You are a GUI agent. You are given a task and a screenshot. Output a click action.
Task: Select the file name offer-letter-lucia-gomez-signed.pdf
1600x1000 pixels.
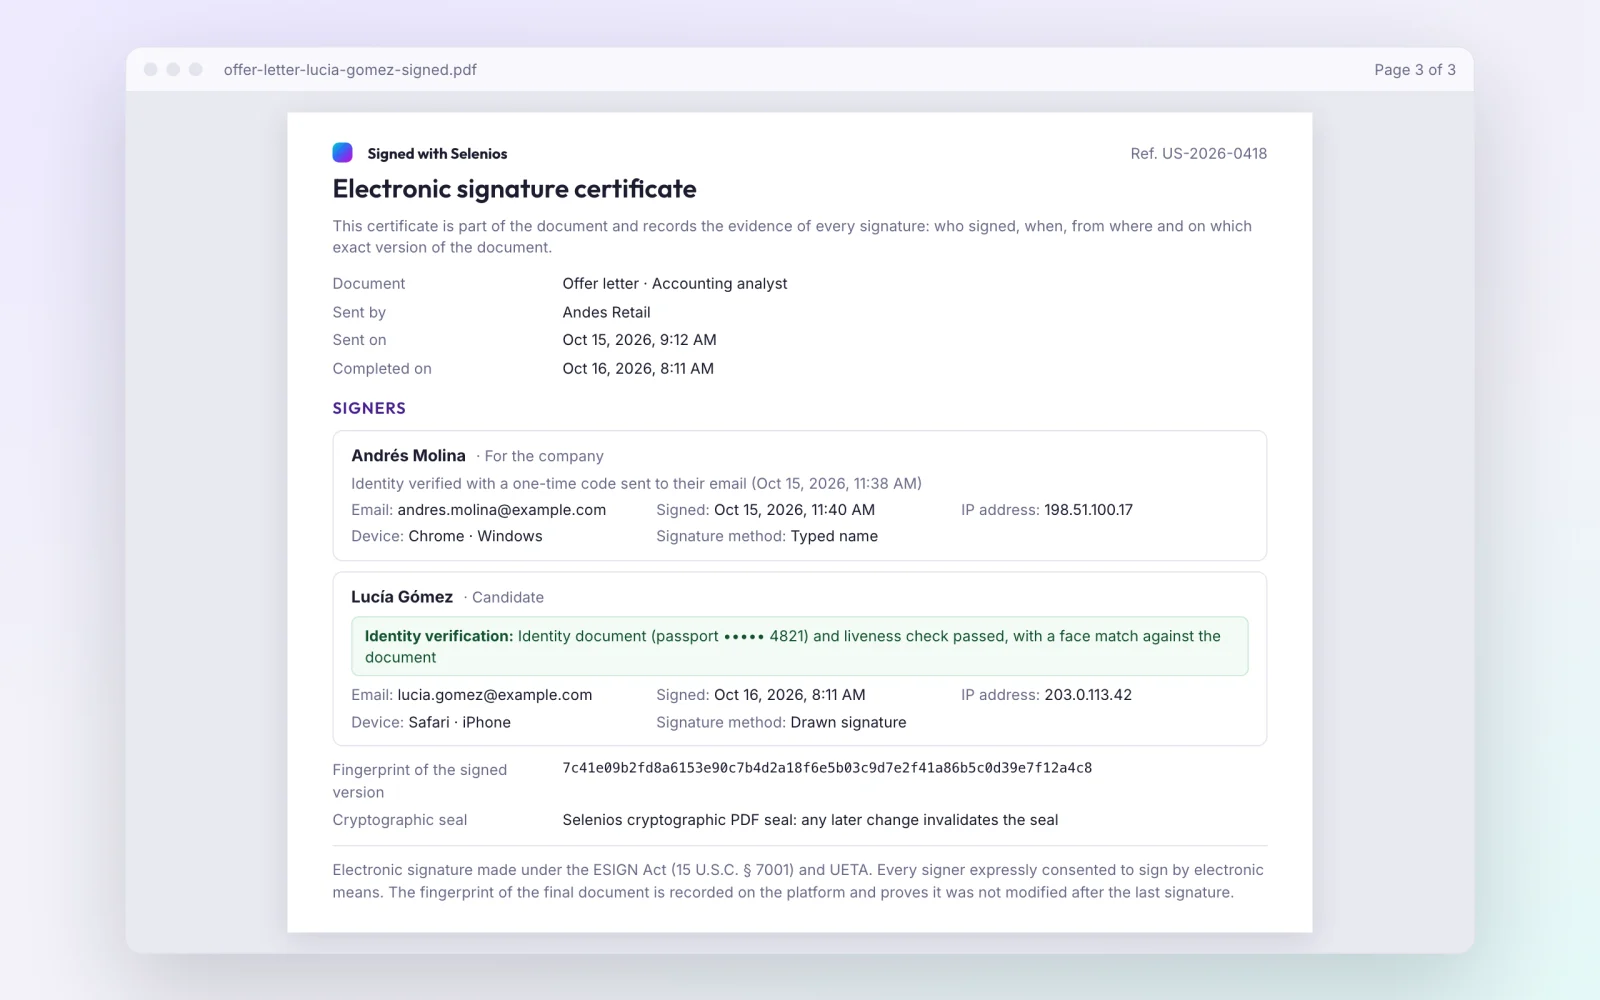tap(350, 70)
